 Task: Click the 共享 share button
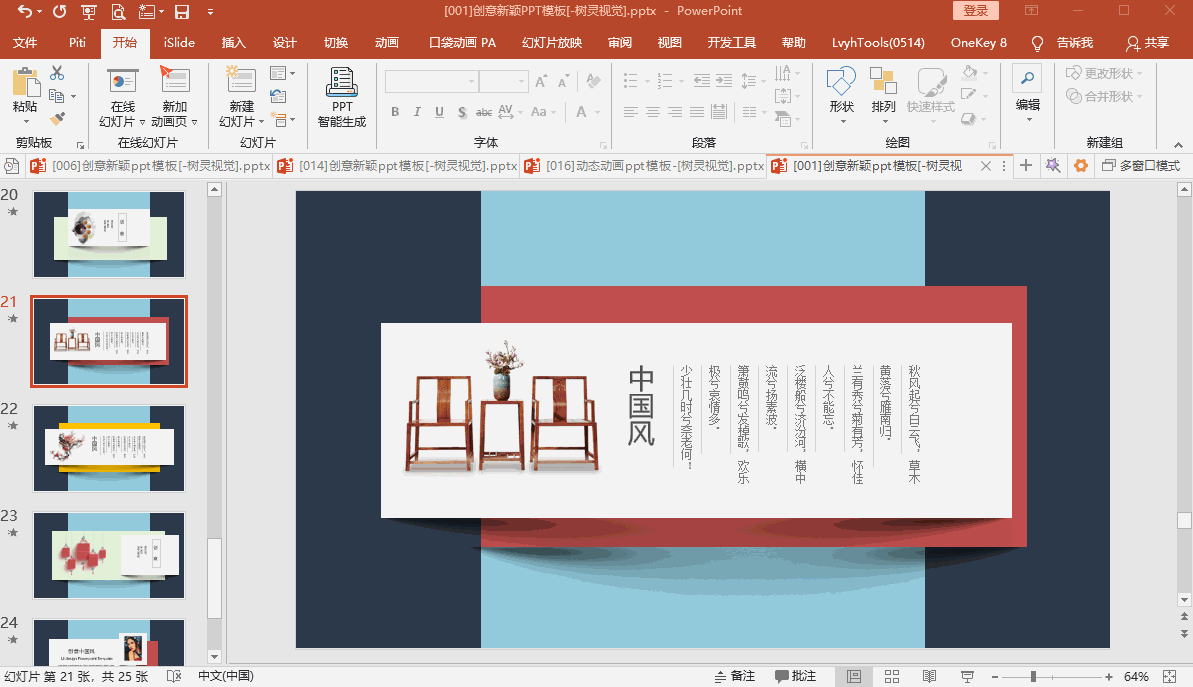tap(1147, 43)
